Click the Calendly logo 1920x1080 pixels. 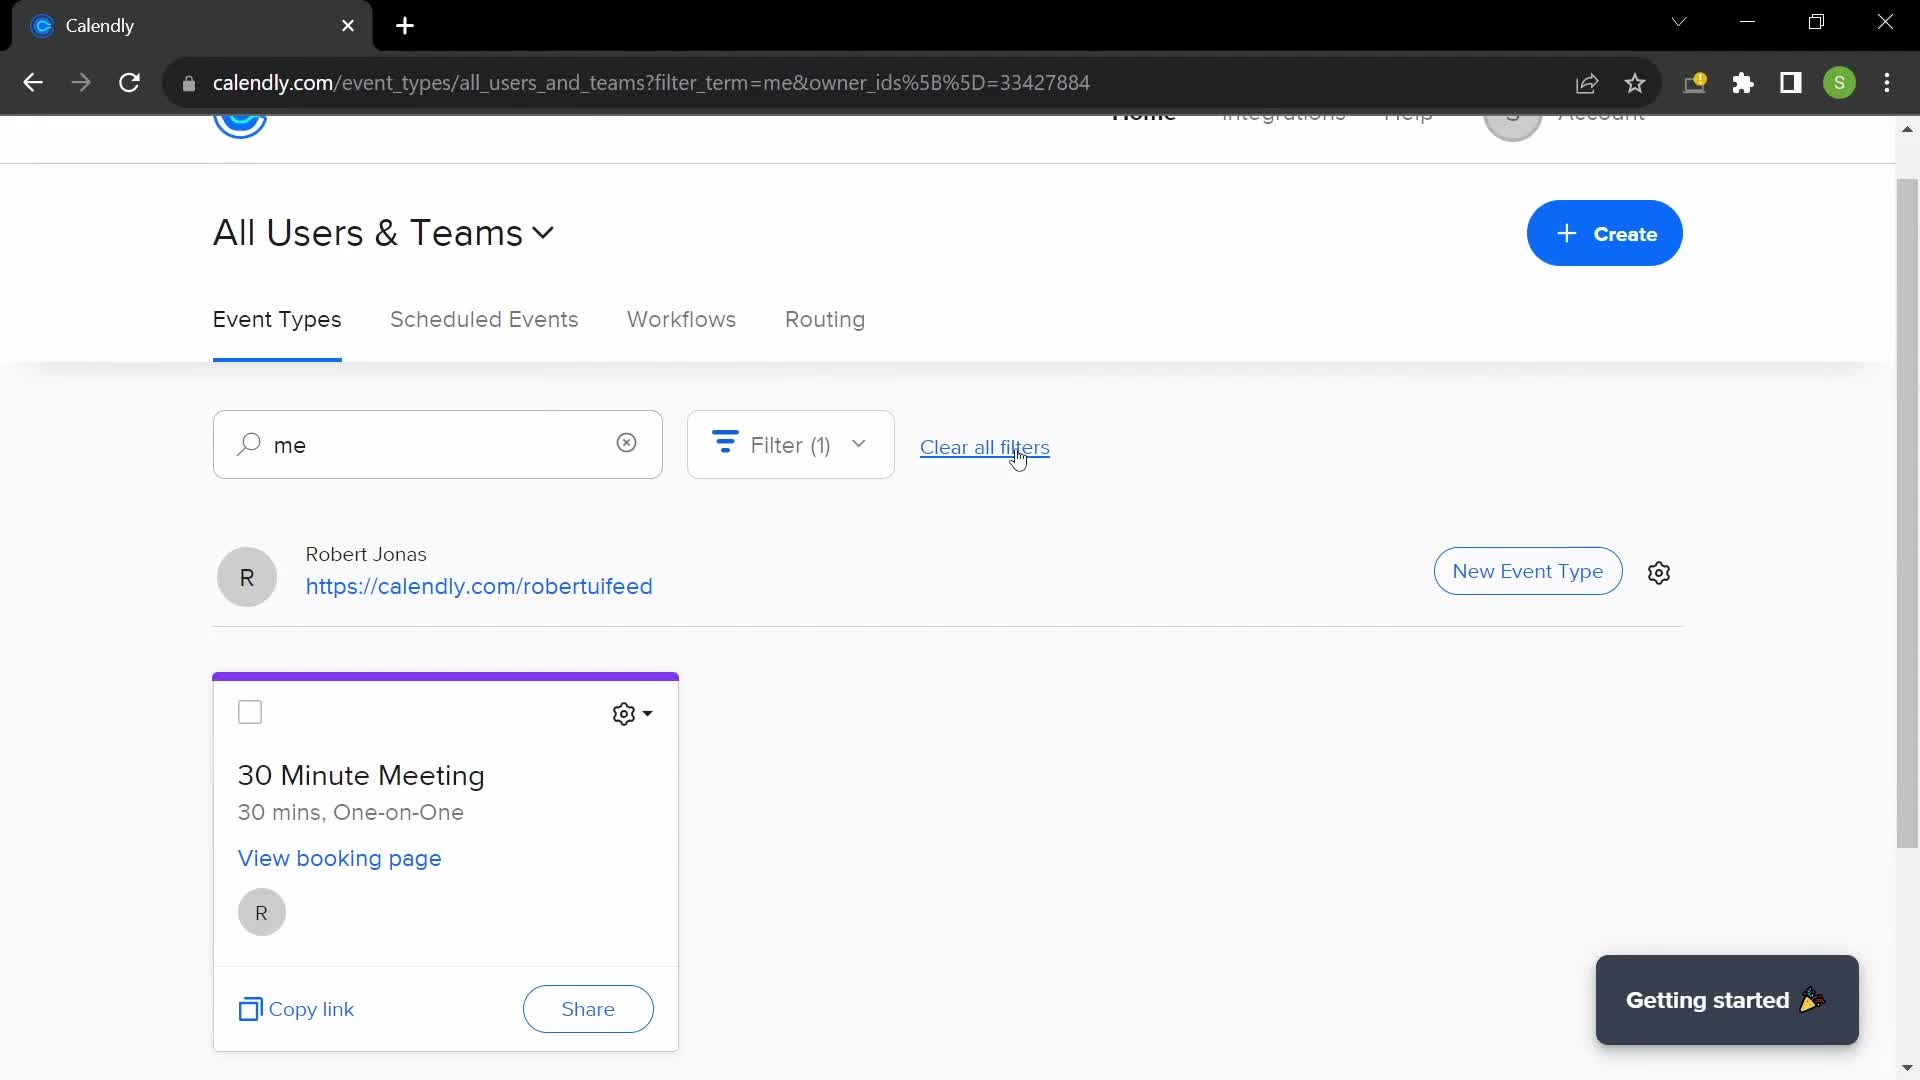[240, 124]
